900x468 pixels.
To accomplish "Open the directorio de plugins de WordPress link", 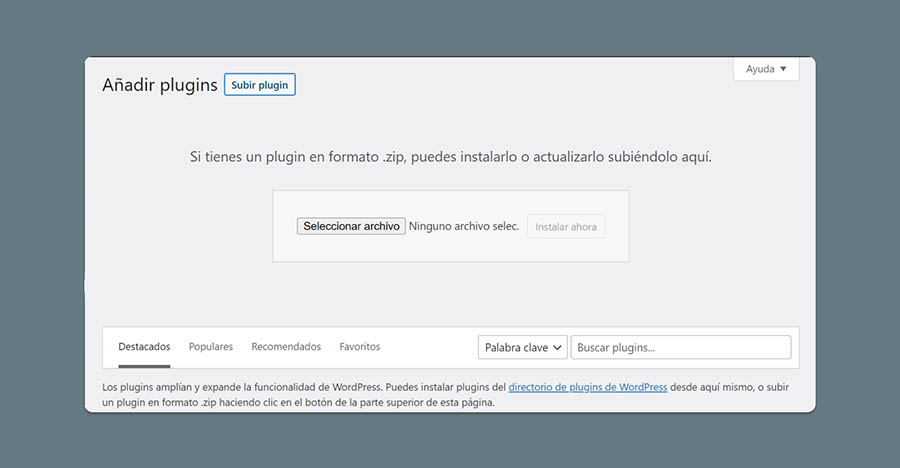I will [x=588, y=386].
